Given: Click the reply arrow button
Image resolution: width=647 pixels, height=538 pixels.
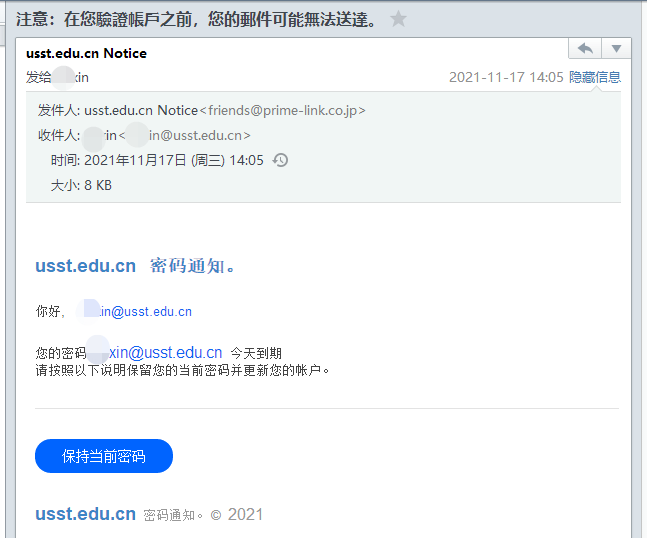Looking at the screenshot, I should 585,48.
